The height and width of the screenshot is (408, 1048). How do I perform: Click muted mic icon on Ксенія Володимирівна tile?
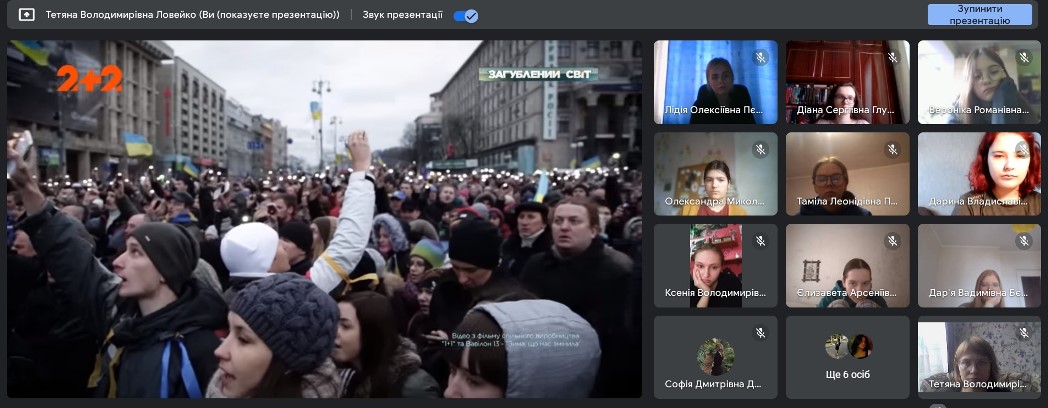click(760, 241)
